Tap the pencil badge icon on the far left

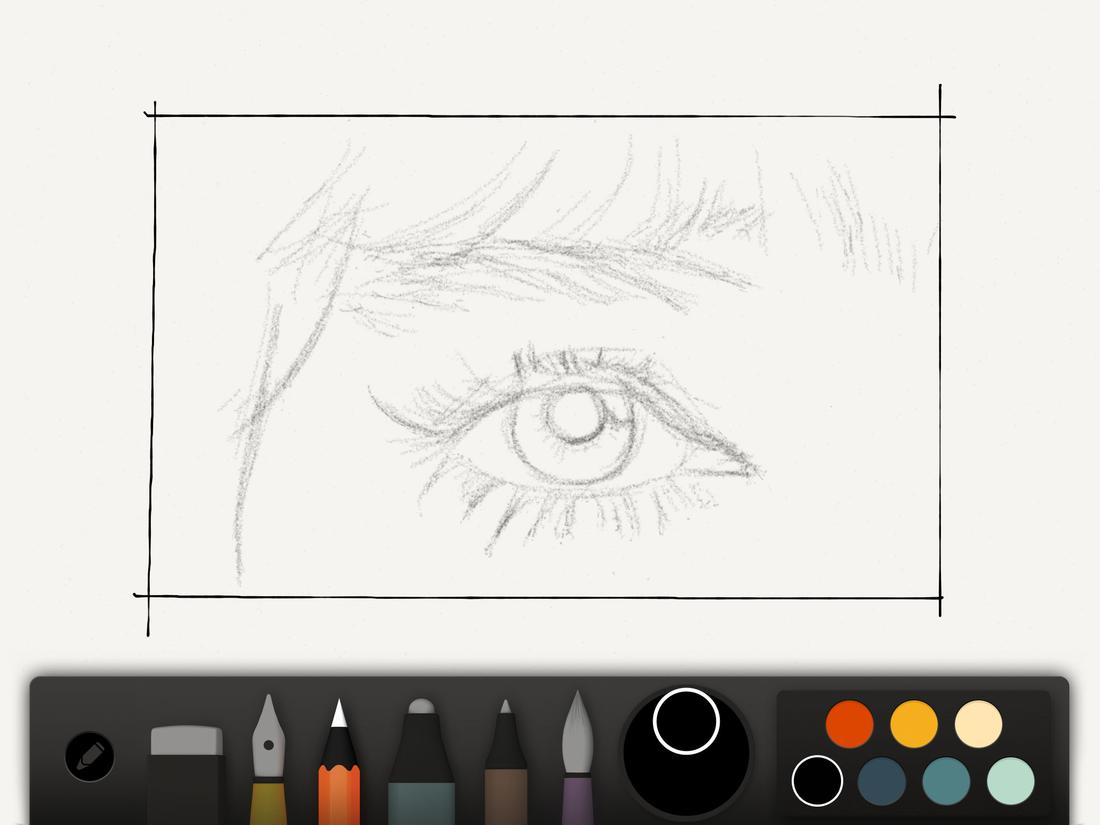click(x=90, y=757)
